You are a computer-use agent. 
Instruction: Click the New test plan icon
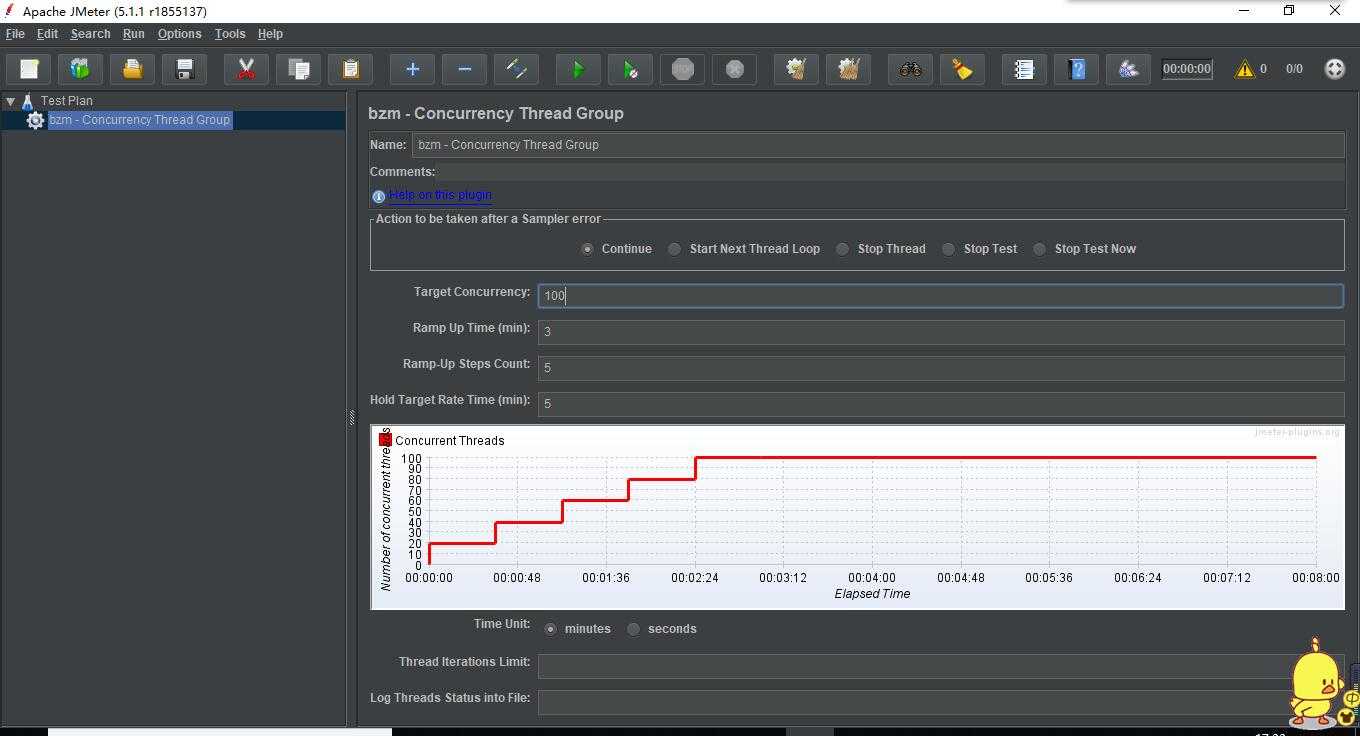click(x=29, y=69)
